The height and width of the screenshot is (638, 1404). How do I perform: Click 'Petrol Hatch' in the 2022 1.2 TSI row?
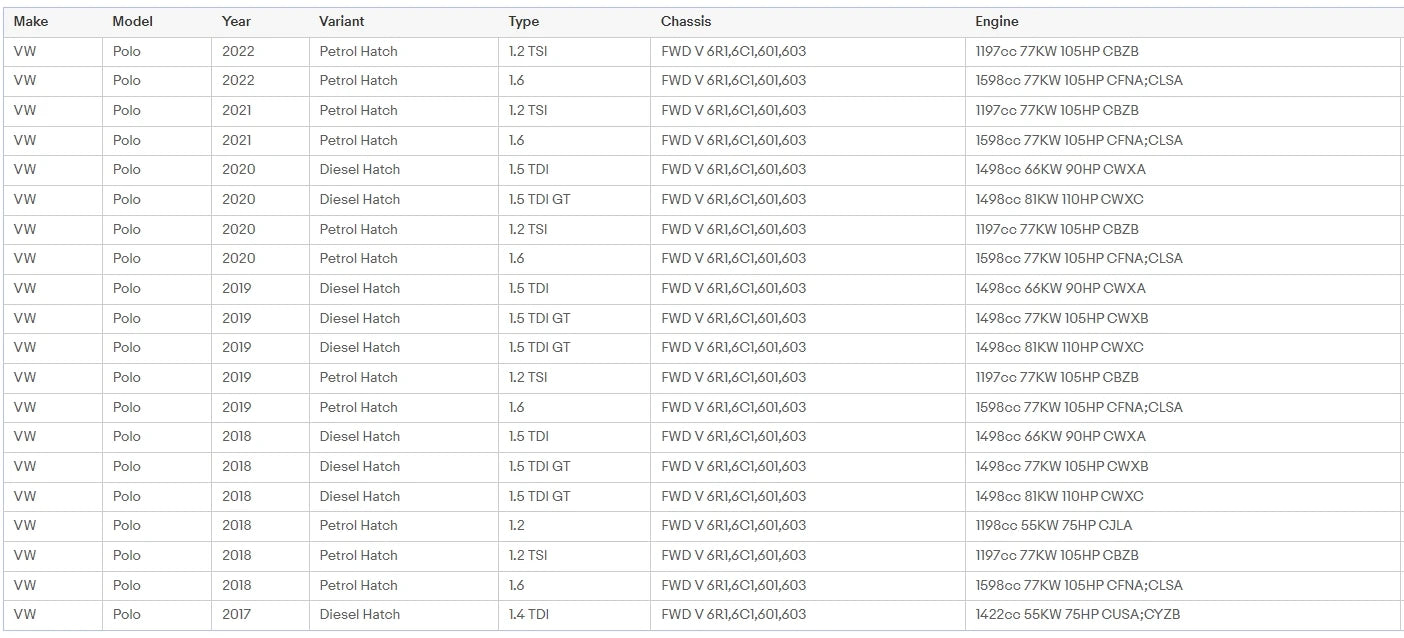(359, 51)
